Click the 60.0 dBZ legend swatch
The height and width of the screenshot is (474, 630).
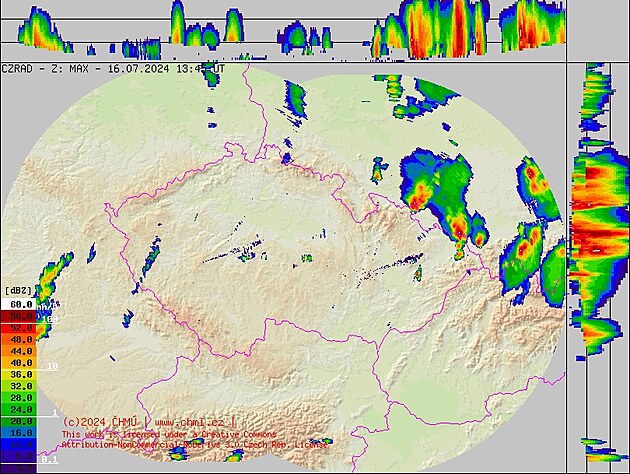click(x=21, y=303)
